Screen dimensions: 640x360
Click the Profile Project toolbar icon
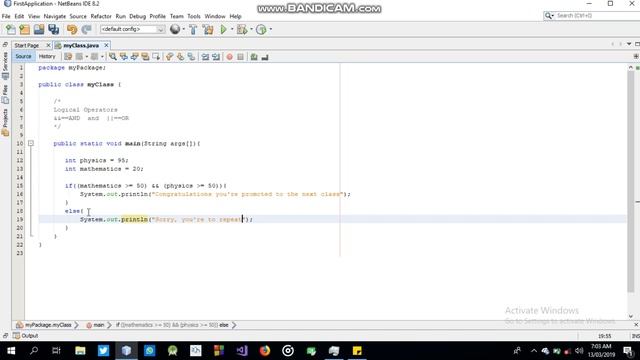[261, 29]
